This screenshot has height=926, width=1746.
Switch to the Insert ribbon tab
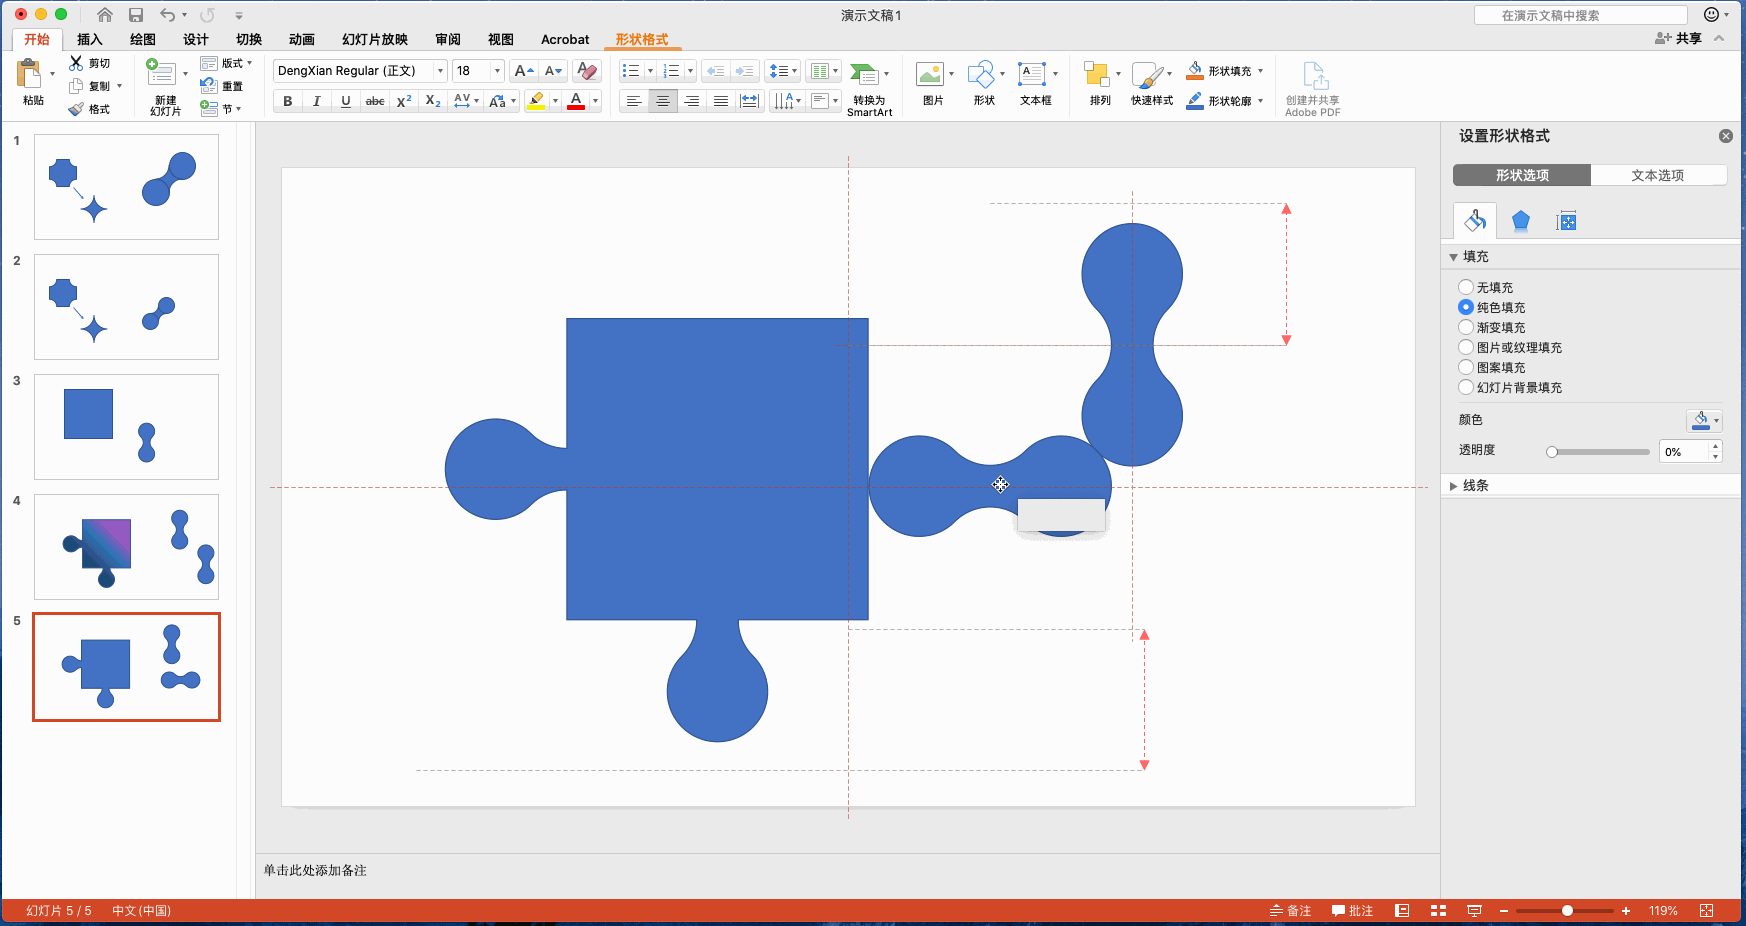[x=90, y=39]
